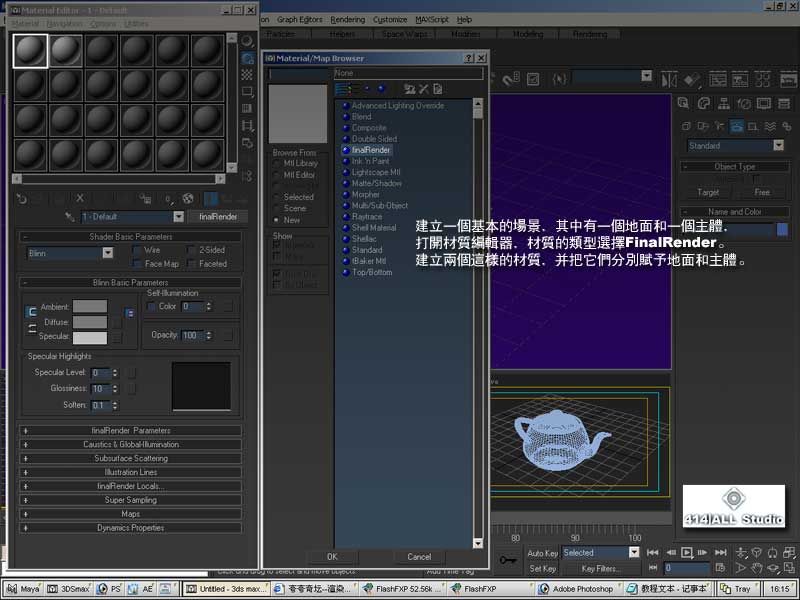The image size is (800, 600).
Task: Toggle Show Map in Viewport icon
Action: click(x=188, y=198)
